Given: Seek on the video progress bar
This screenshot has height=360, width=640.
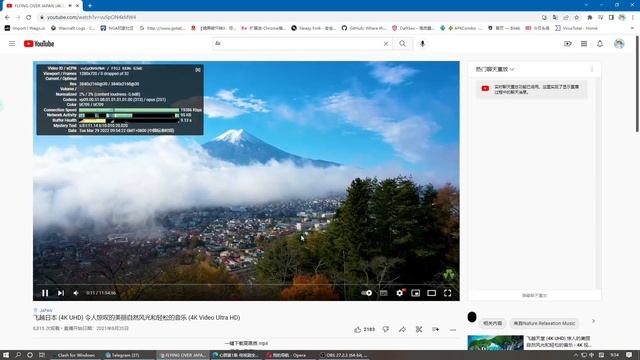Looking at the screenshot, I should pyautogui.click(x=246, y=284).
